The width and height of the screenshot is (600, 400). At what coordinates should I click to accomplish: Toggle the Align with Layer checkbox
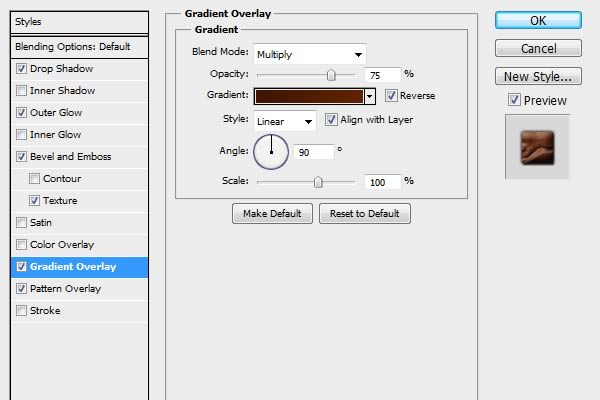[331, 120]
